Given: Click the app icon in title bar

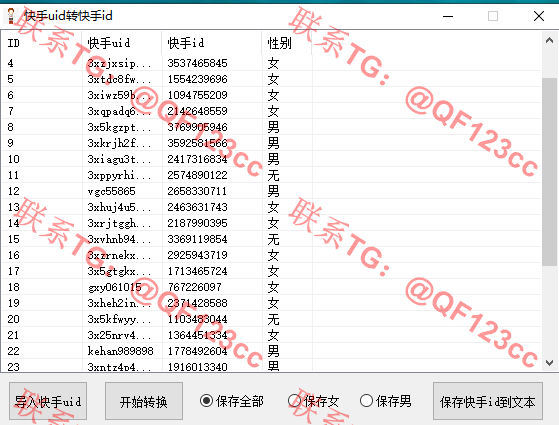Looking at the screenshot, I should pyautogui.click(x=11, y=16).
